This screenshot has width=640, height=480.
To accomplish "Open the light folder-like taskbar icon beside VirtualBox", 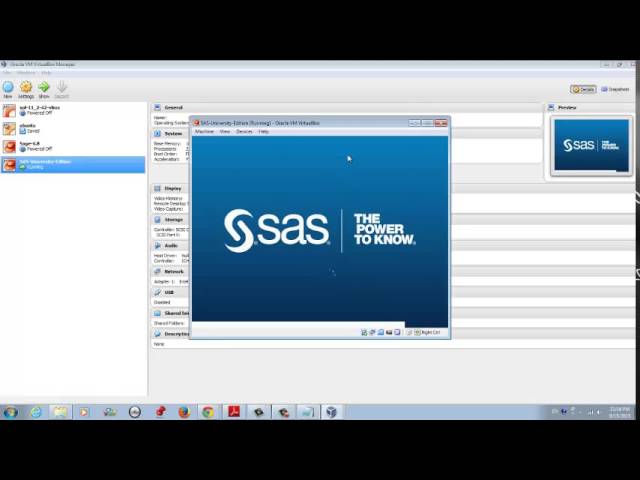I will pyautogui.click(x=307, y=412).
